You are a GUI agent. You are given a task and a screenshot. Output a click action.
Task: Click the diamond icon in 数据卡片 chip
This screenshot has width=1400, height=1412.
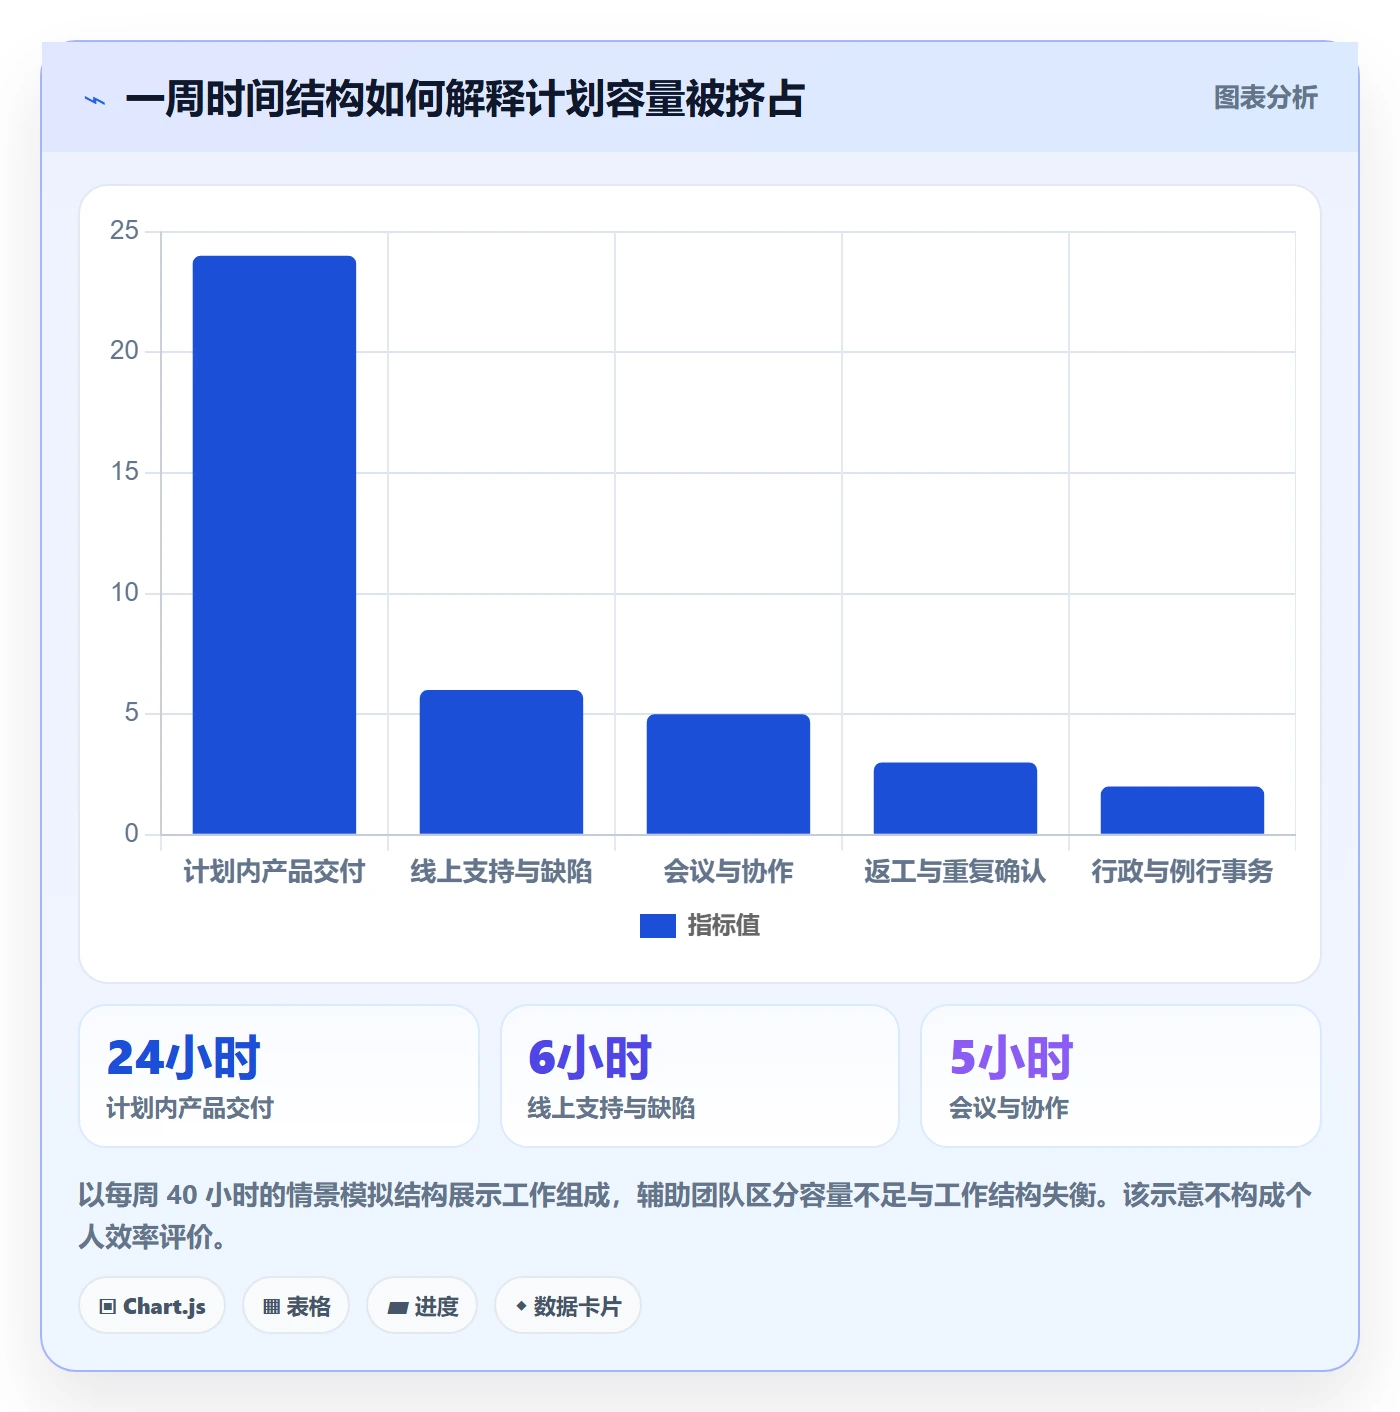click(521, 1306)
